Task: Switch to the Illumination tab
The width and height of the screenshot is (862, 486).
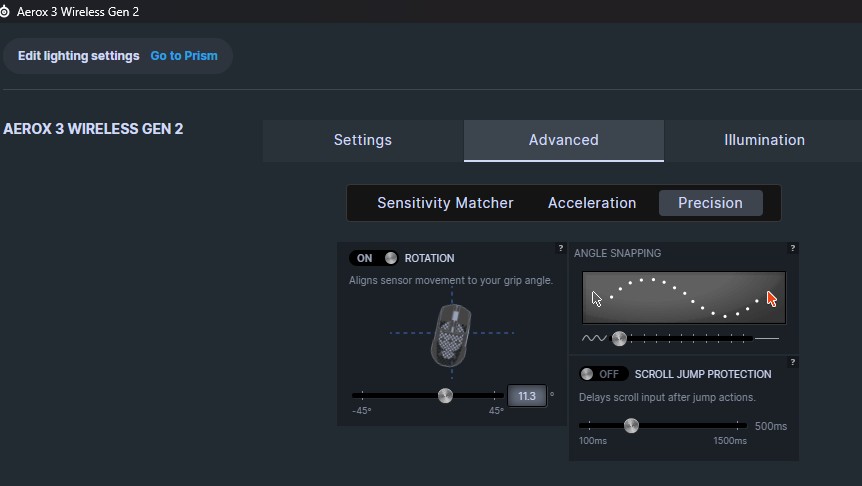Action: pyautogui.click(x=764, y=140)
